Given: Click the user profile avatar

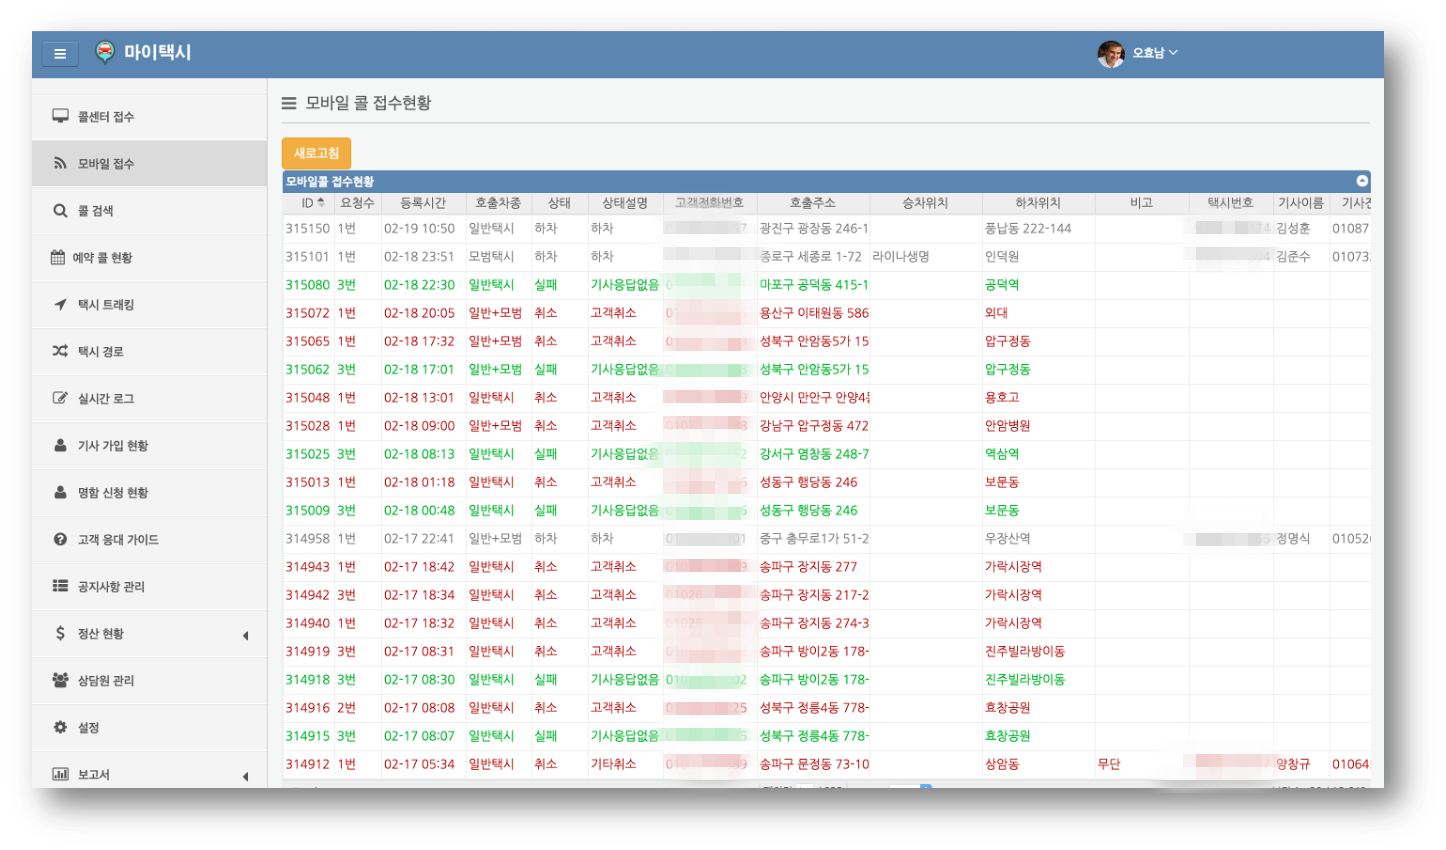Looking at the screenshot, I should [1111, 54].
